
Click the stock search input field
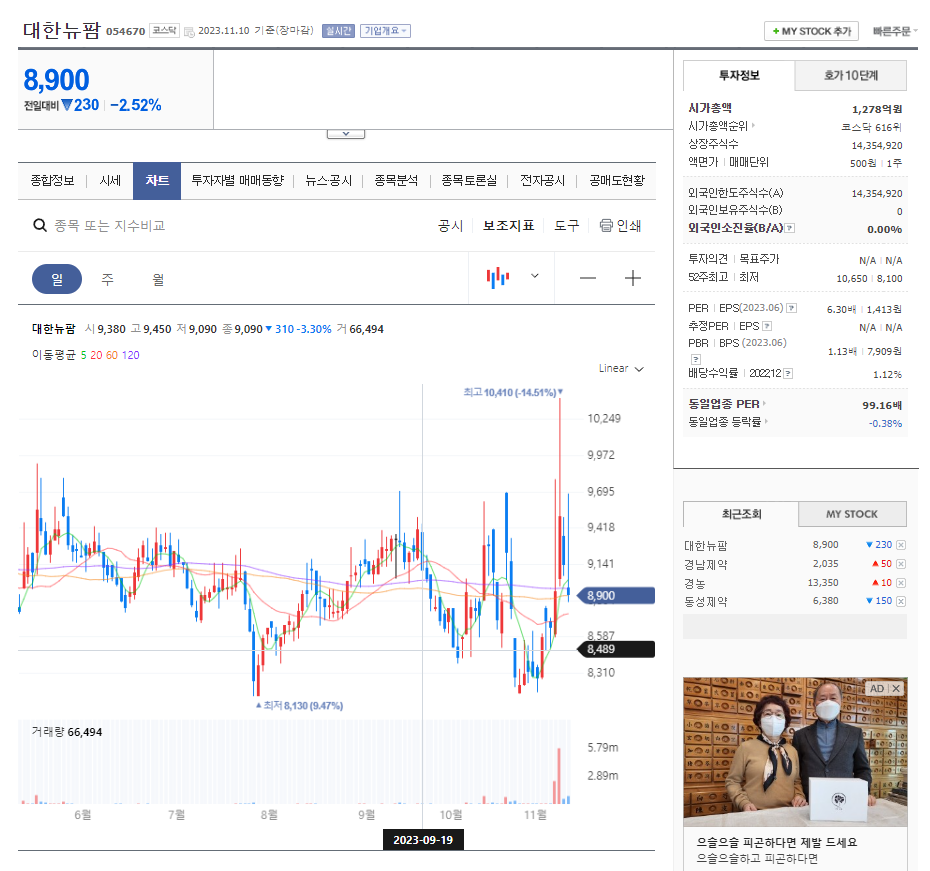point(110,226)
